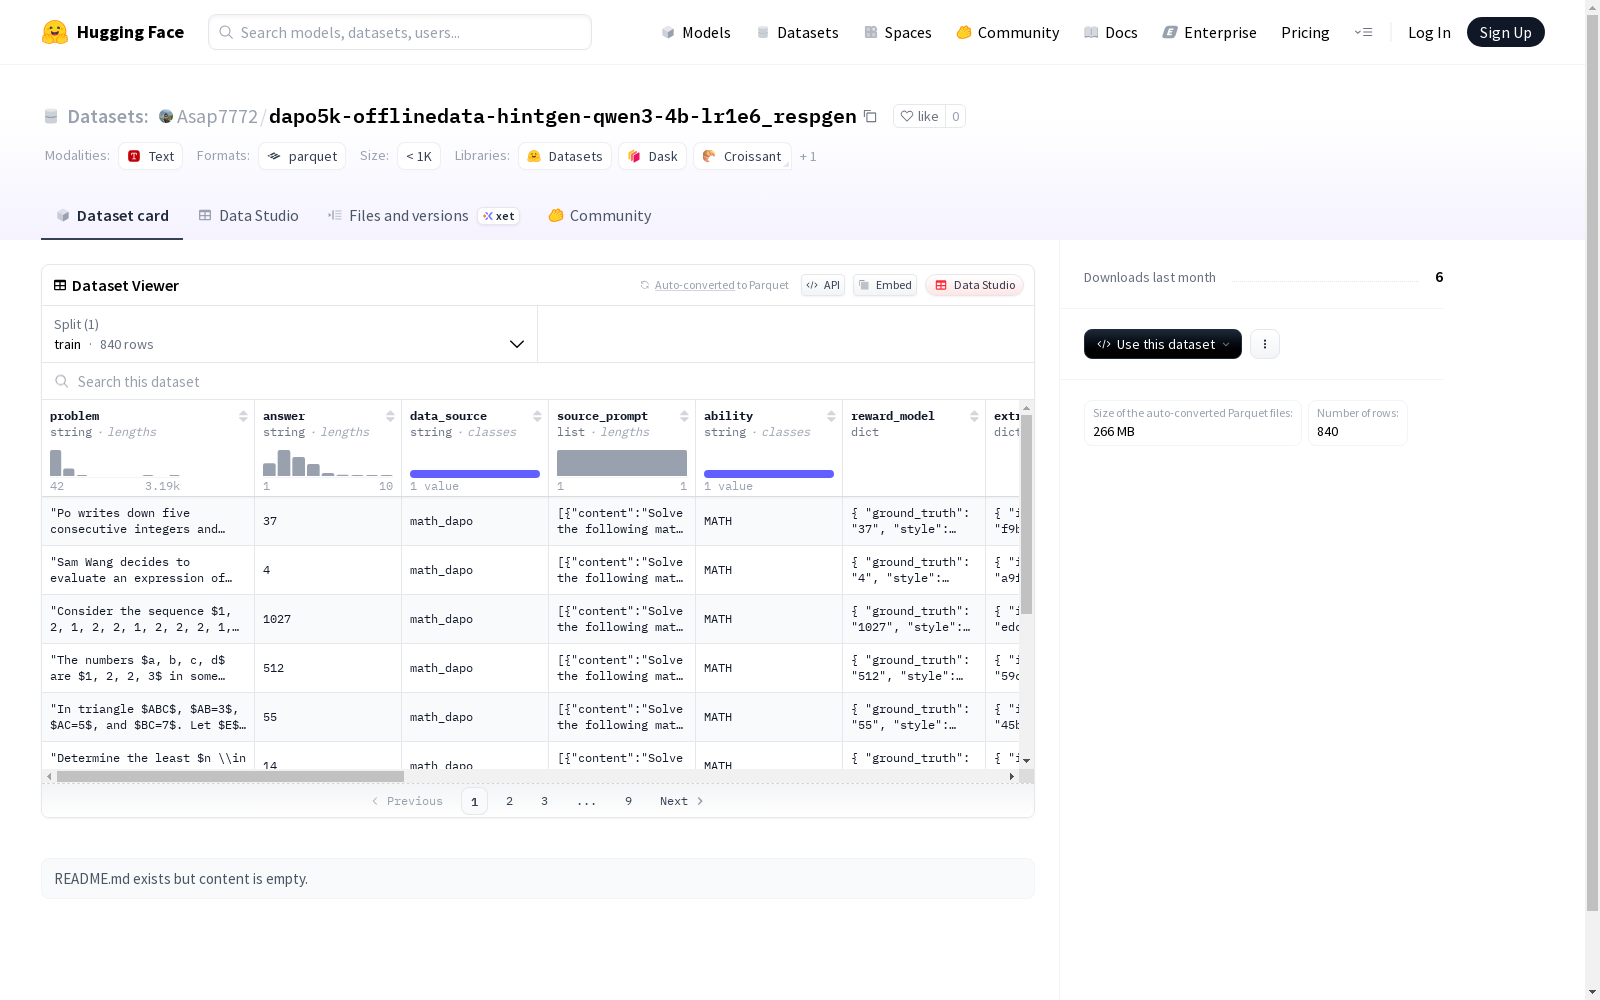
Task: Click the Auto-converted link
Action: (x=695, y=285)
